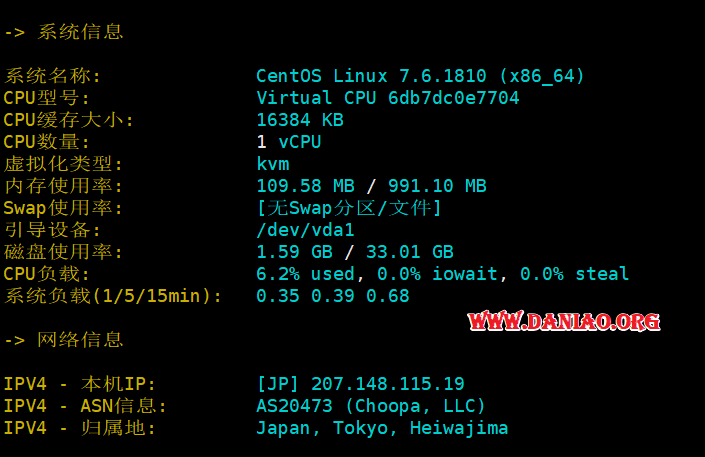The height and width of the screenshot is (457, 705).
Task: Click the 0.35 0.39 0.68 load averages
Action: 333,296
